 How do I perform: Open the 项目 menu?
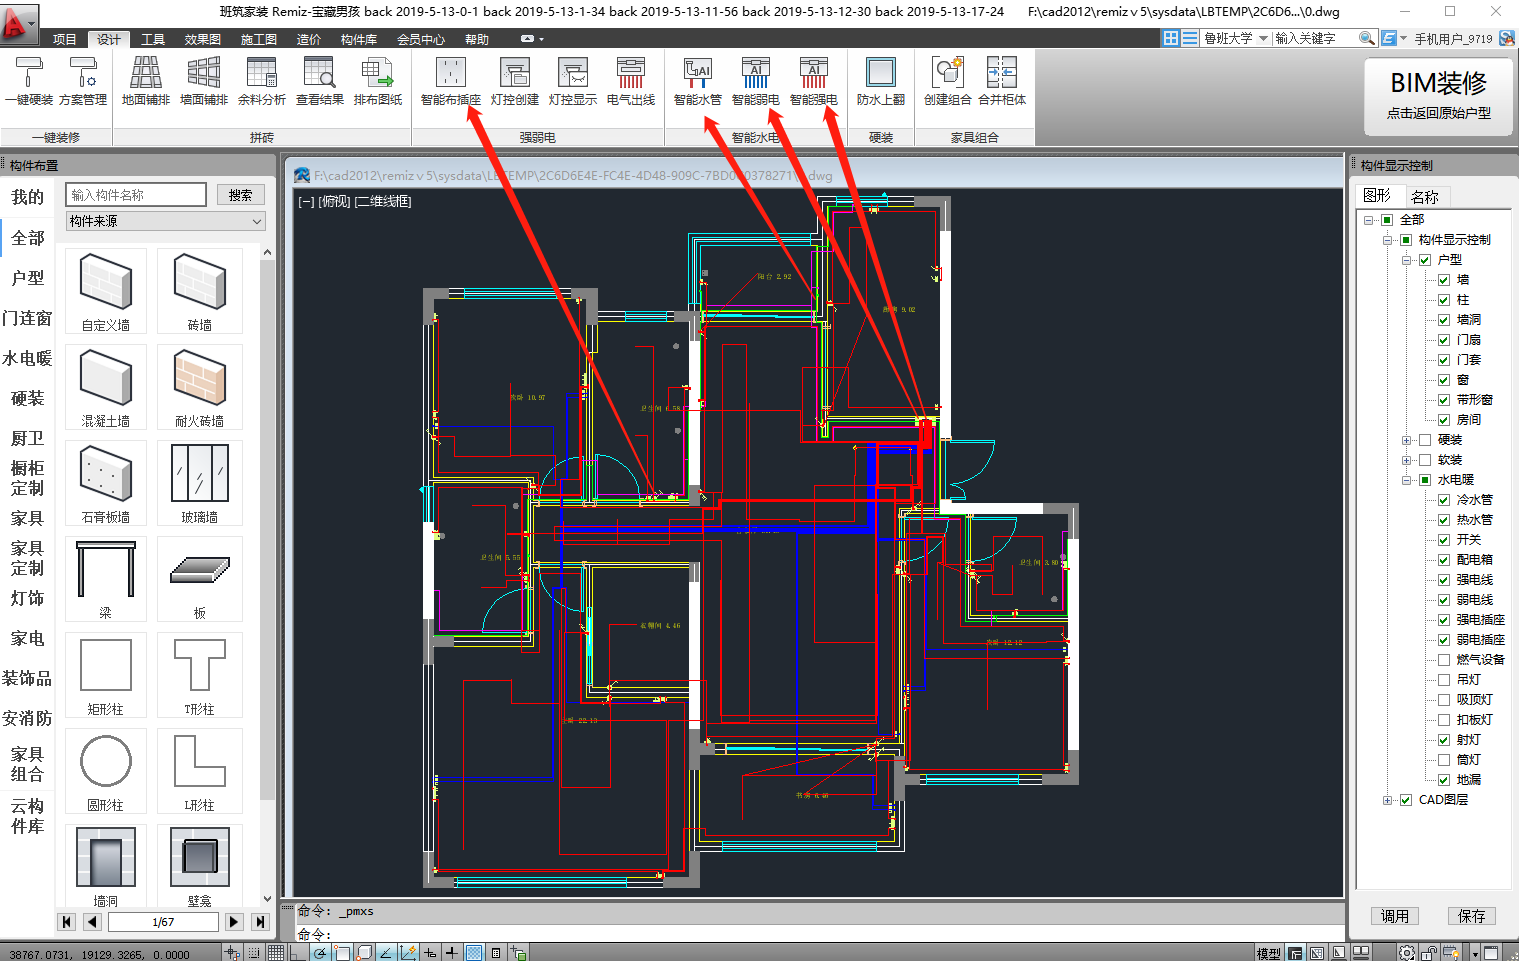point(65,39)
